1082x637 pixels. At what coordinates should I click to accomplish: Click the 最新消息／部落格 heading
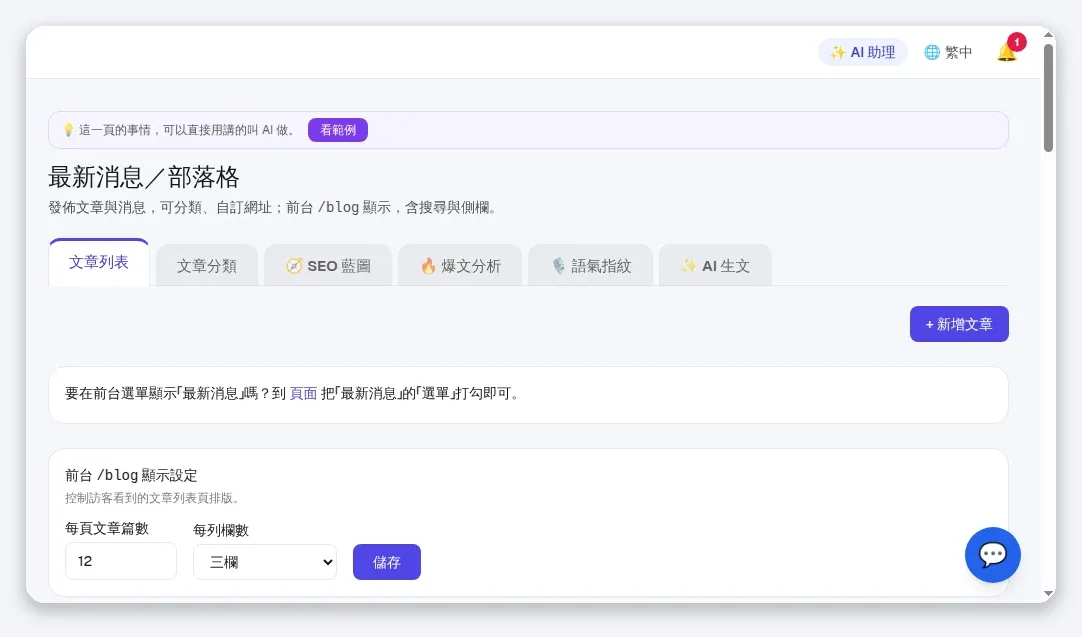tap(144, 177)
